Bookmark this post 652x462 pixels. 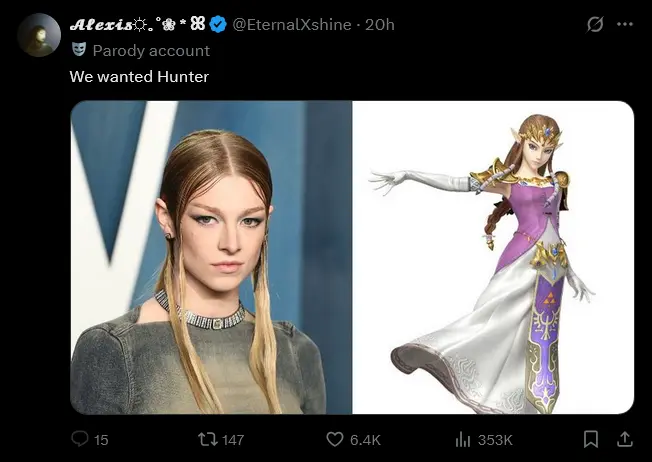pos(591,439)
